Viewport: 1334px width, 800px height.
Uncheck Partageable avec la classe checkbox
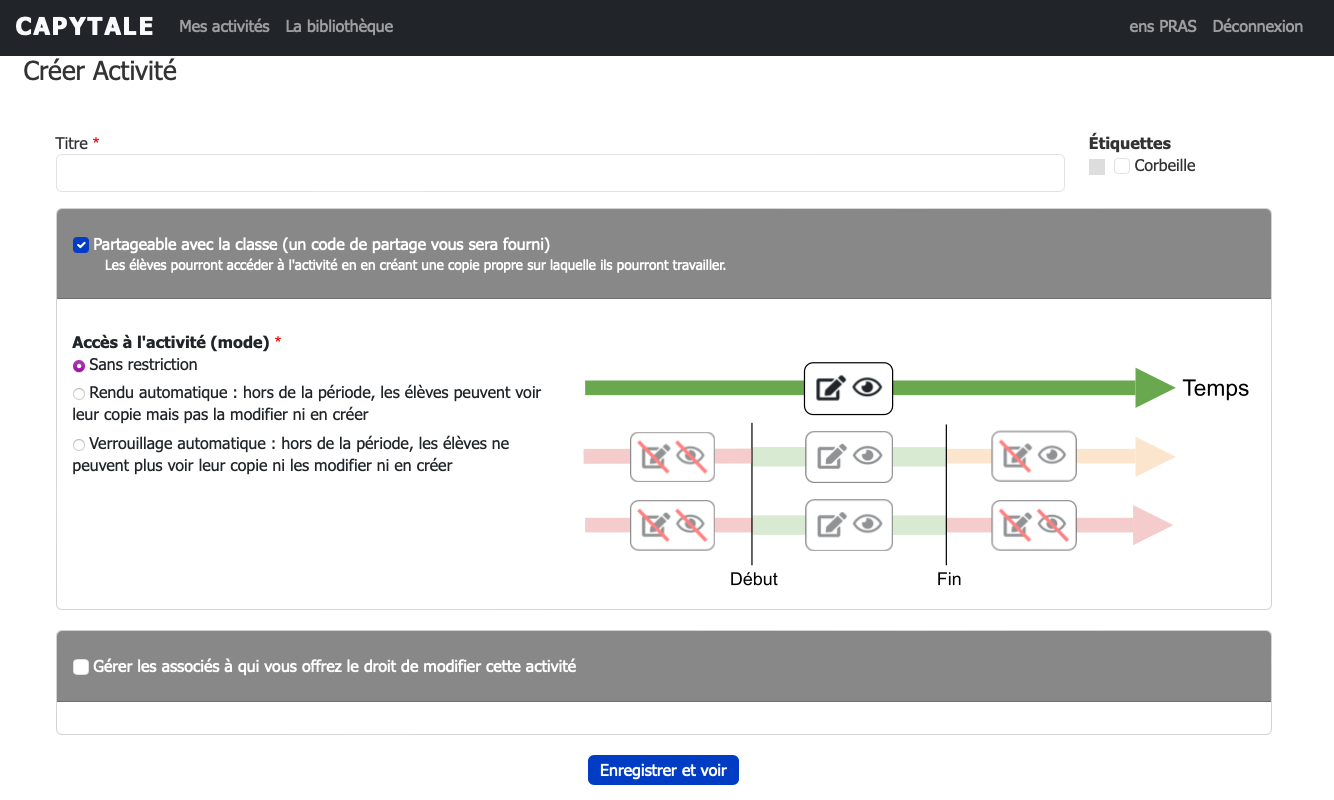click(x=81, y=245)
